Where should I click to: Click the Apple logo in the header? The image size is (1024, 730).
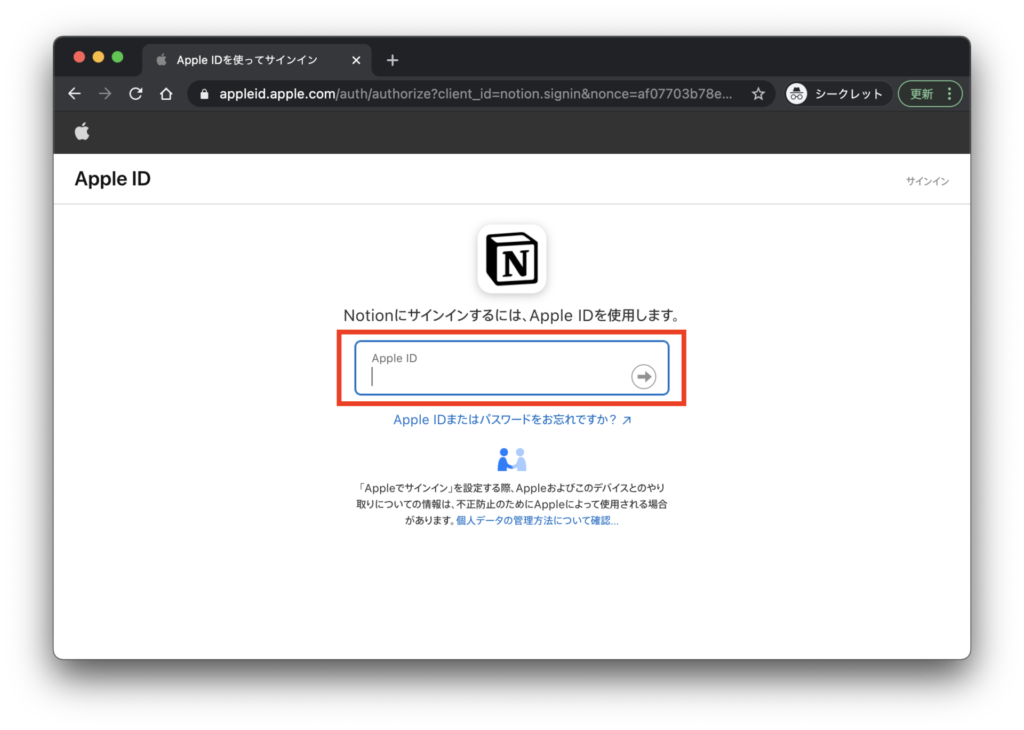click(x=82, y=132)
